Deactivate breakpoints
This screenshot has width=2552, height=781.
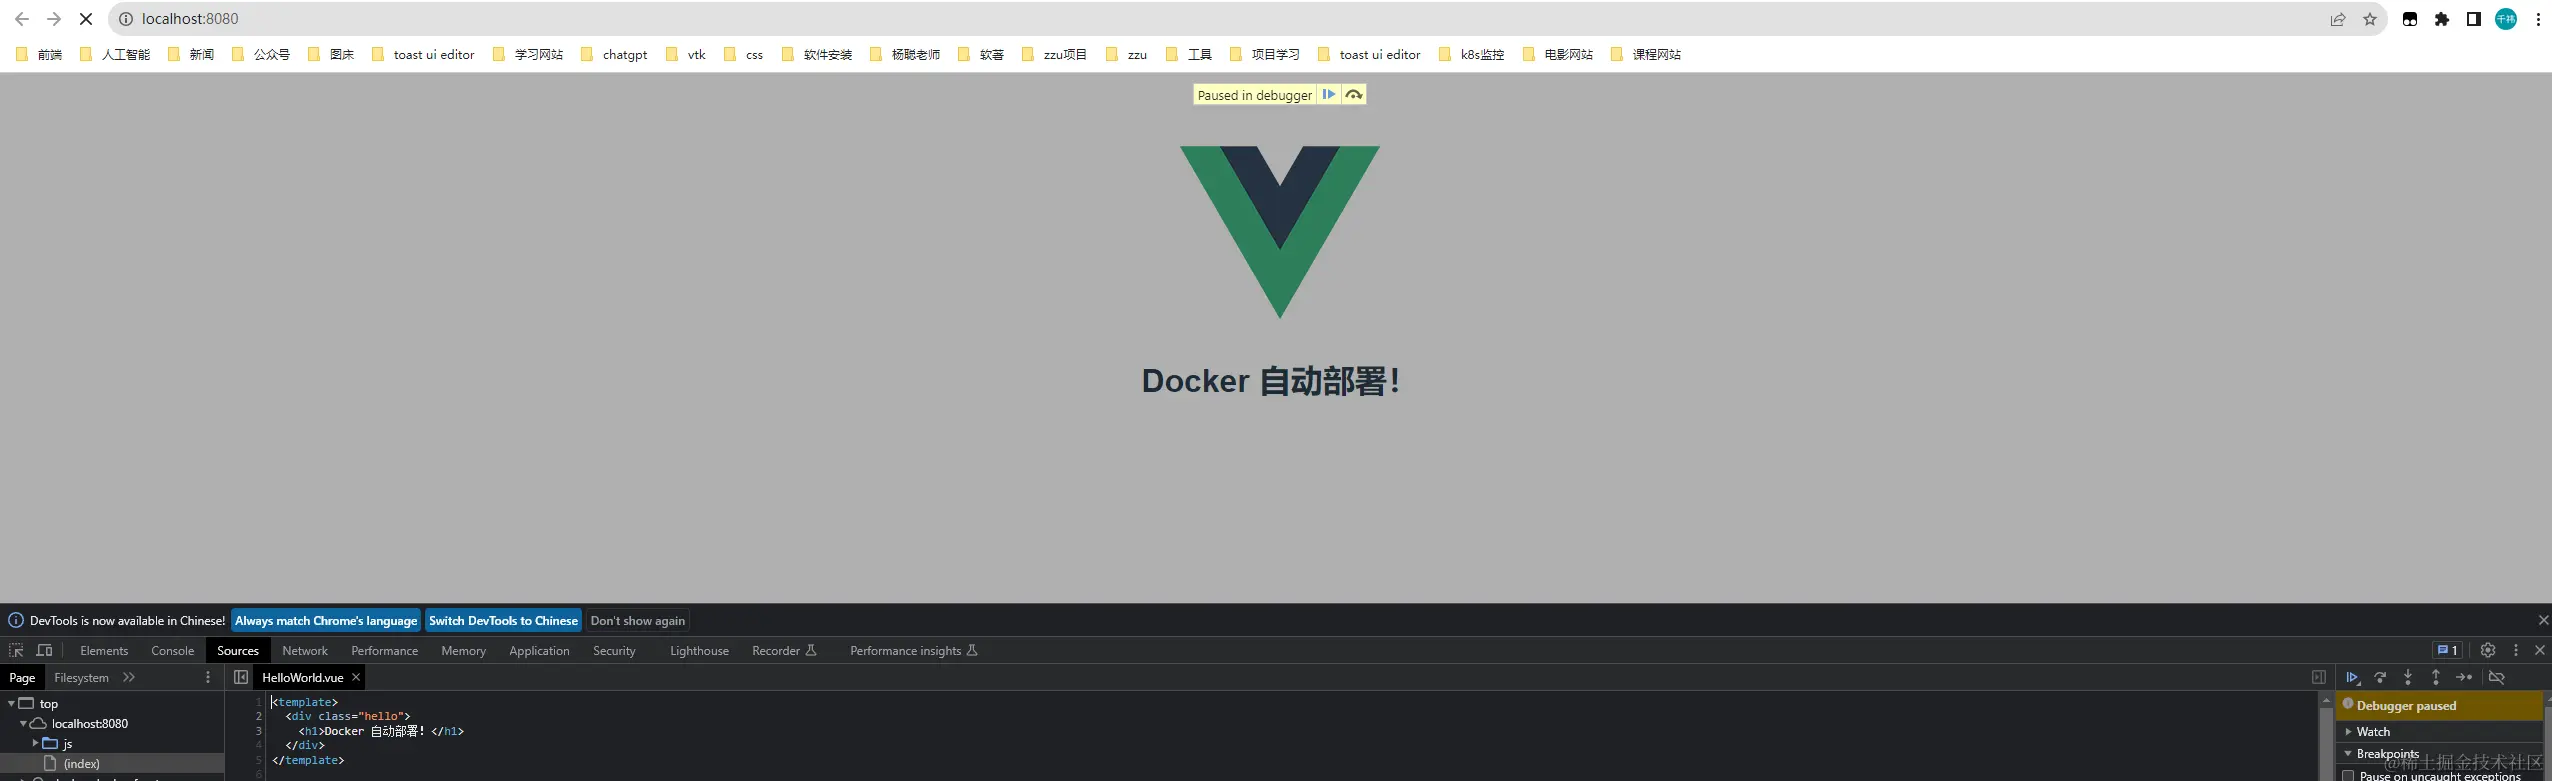tap(2497, 677)
